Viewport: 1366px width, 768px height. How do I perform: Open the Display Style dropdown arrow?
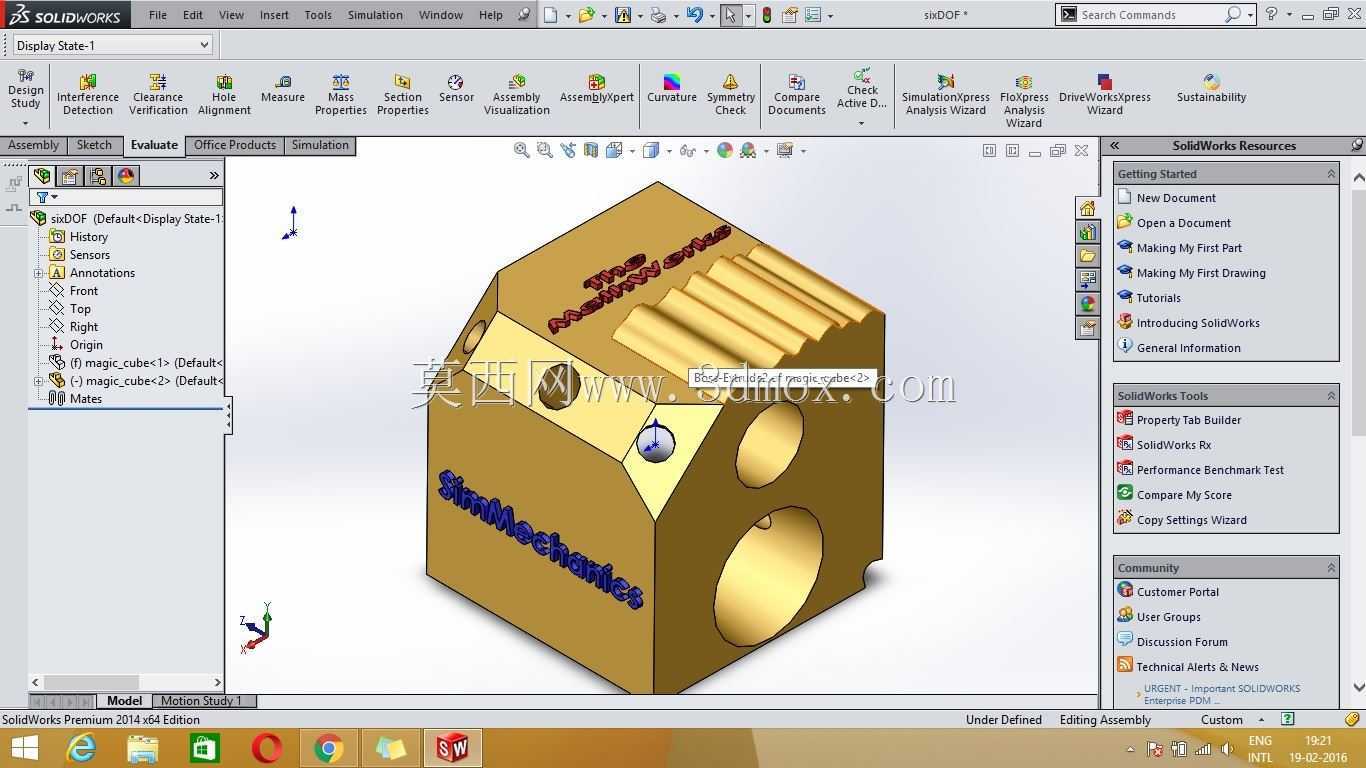pos(669,151)
